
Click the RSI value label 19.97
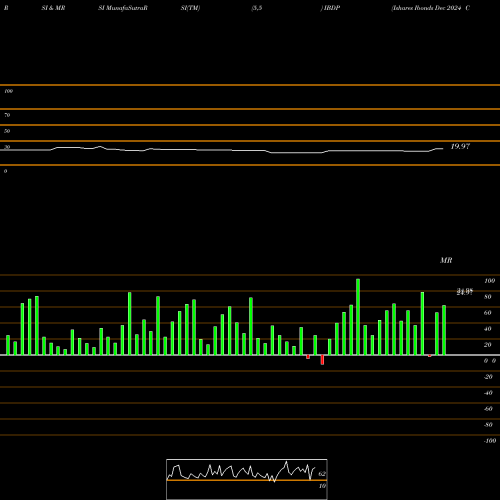pyautogui.click(x=460, y=146)
